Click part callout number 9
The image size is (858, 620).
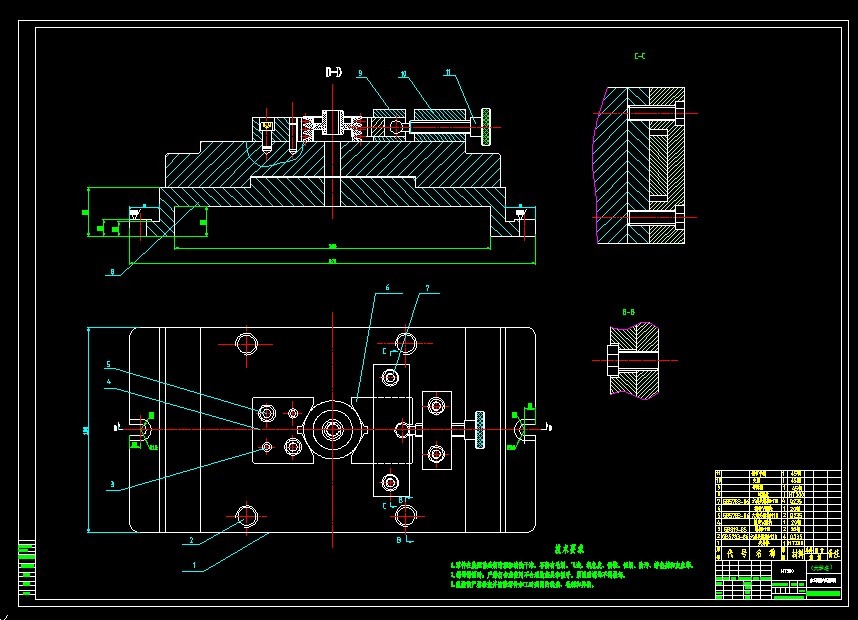360,73
